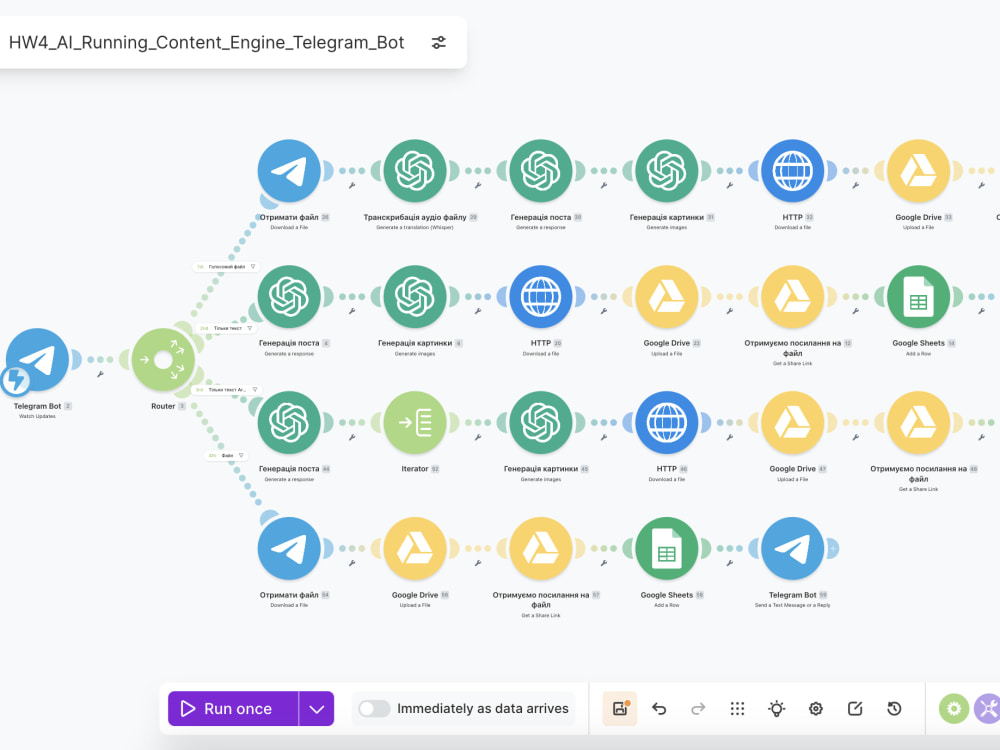Click the Watch Updates subtitle under Telegram Bot
Screen dimensions: 1000x750
click(38, 416)
